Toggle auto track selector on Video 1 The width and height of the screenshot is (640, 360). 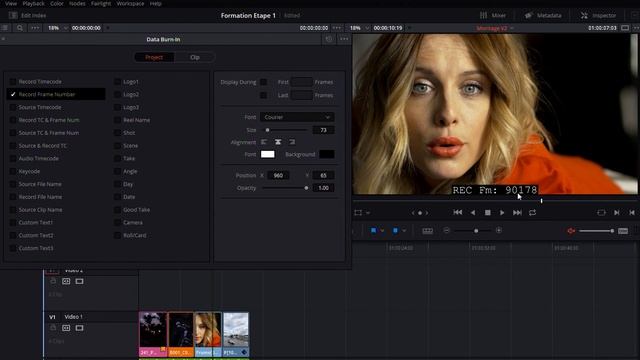click(66, 328)
